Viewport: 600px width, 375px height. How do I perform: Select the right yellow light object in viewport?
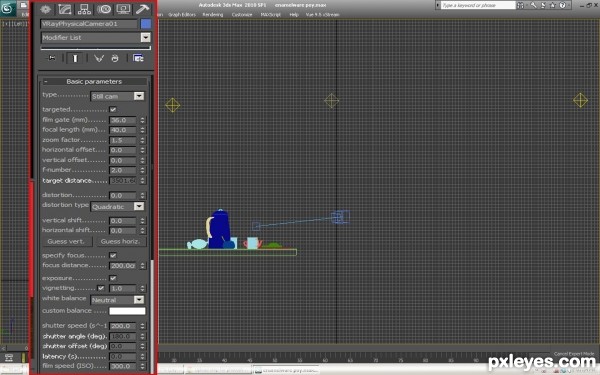click(580, 101)
